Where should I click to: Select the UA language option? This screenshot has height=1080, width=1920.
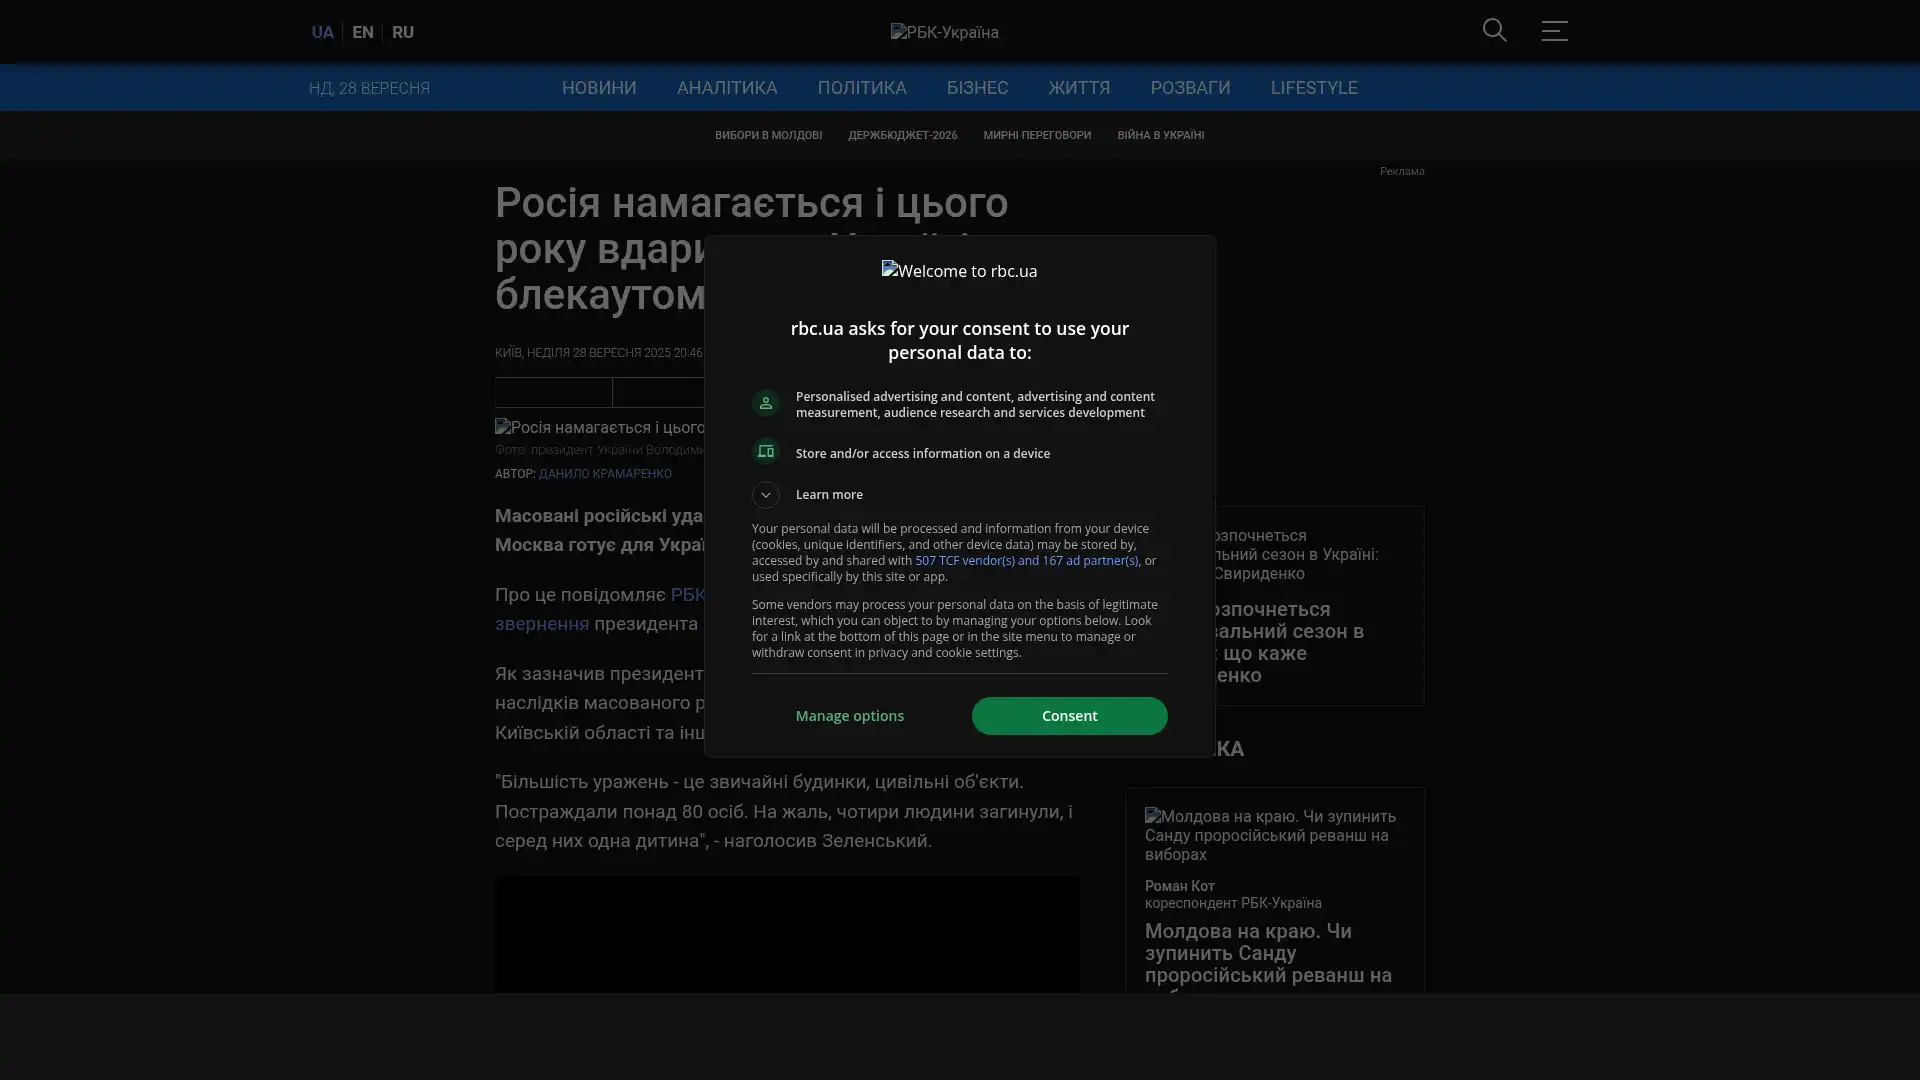coord(322,32)
